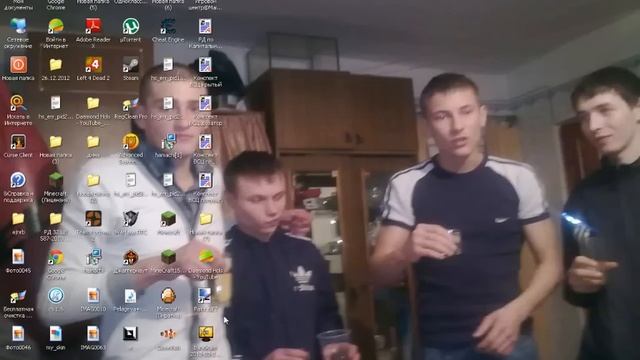The width and height of the screenshot is (640, 360).
Task: Launch Left 4 Dead 2 shortcut
Action: (93, 64)
